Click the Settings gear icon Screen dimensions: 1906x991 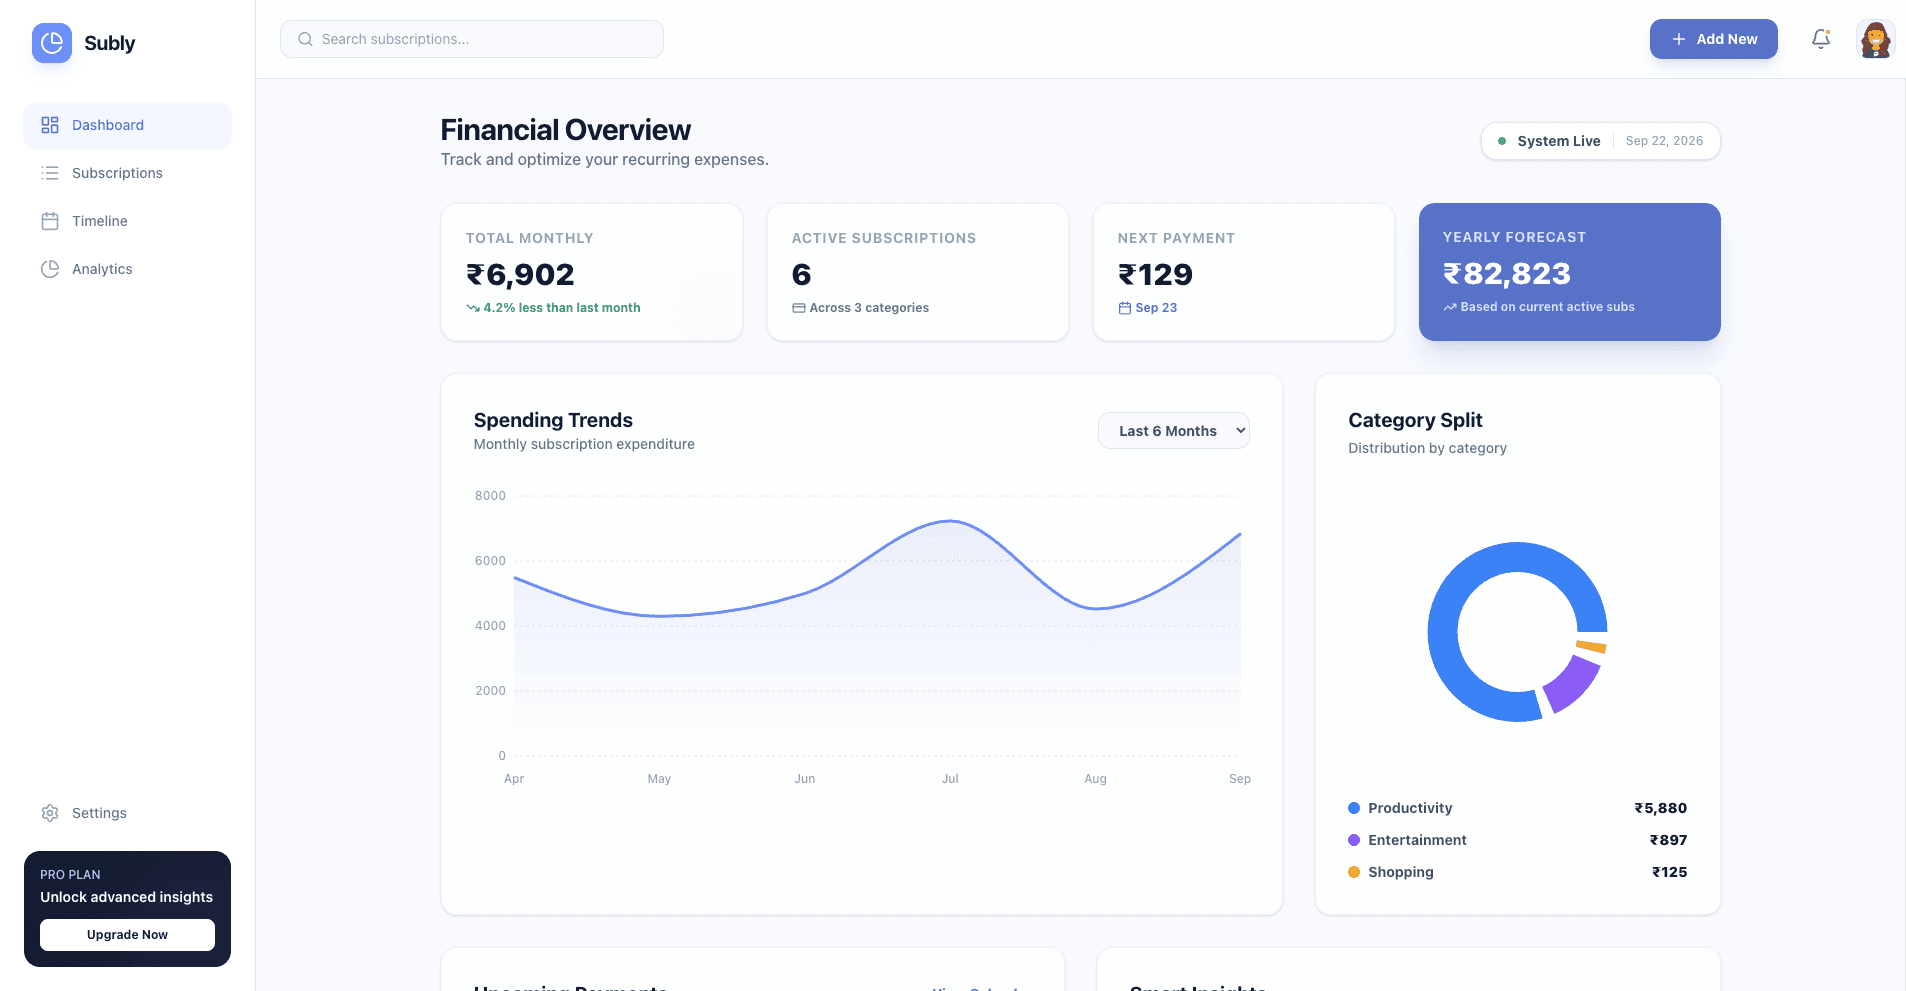point(50,813)
